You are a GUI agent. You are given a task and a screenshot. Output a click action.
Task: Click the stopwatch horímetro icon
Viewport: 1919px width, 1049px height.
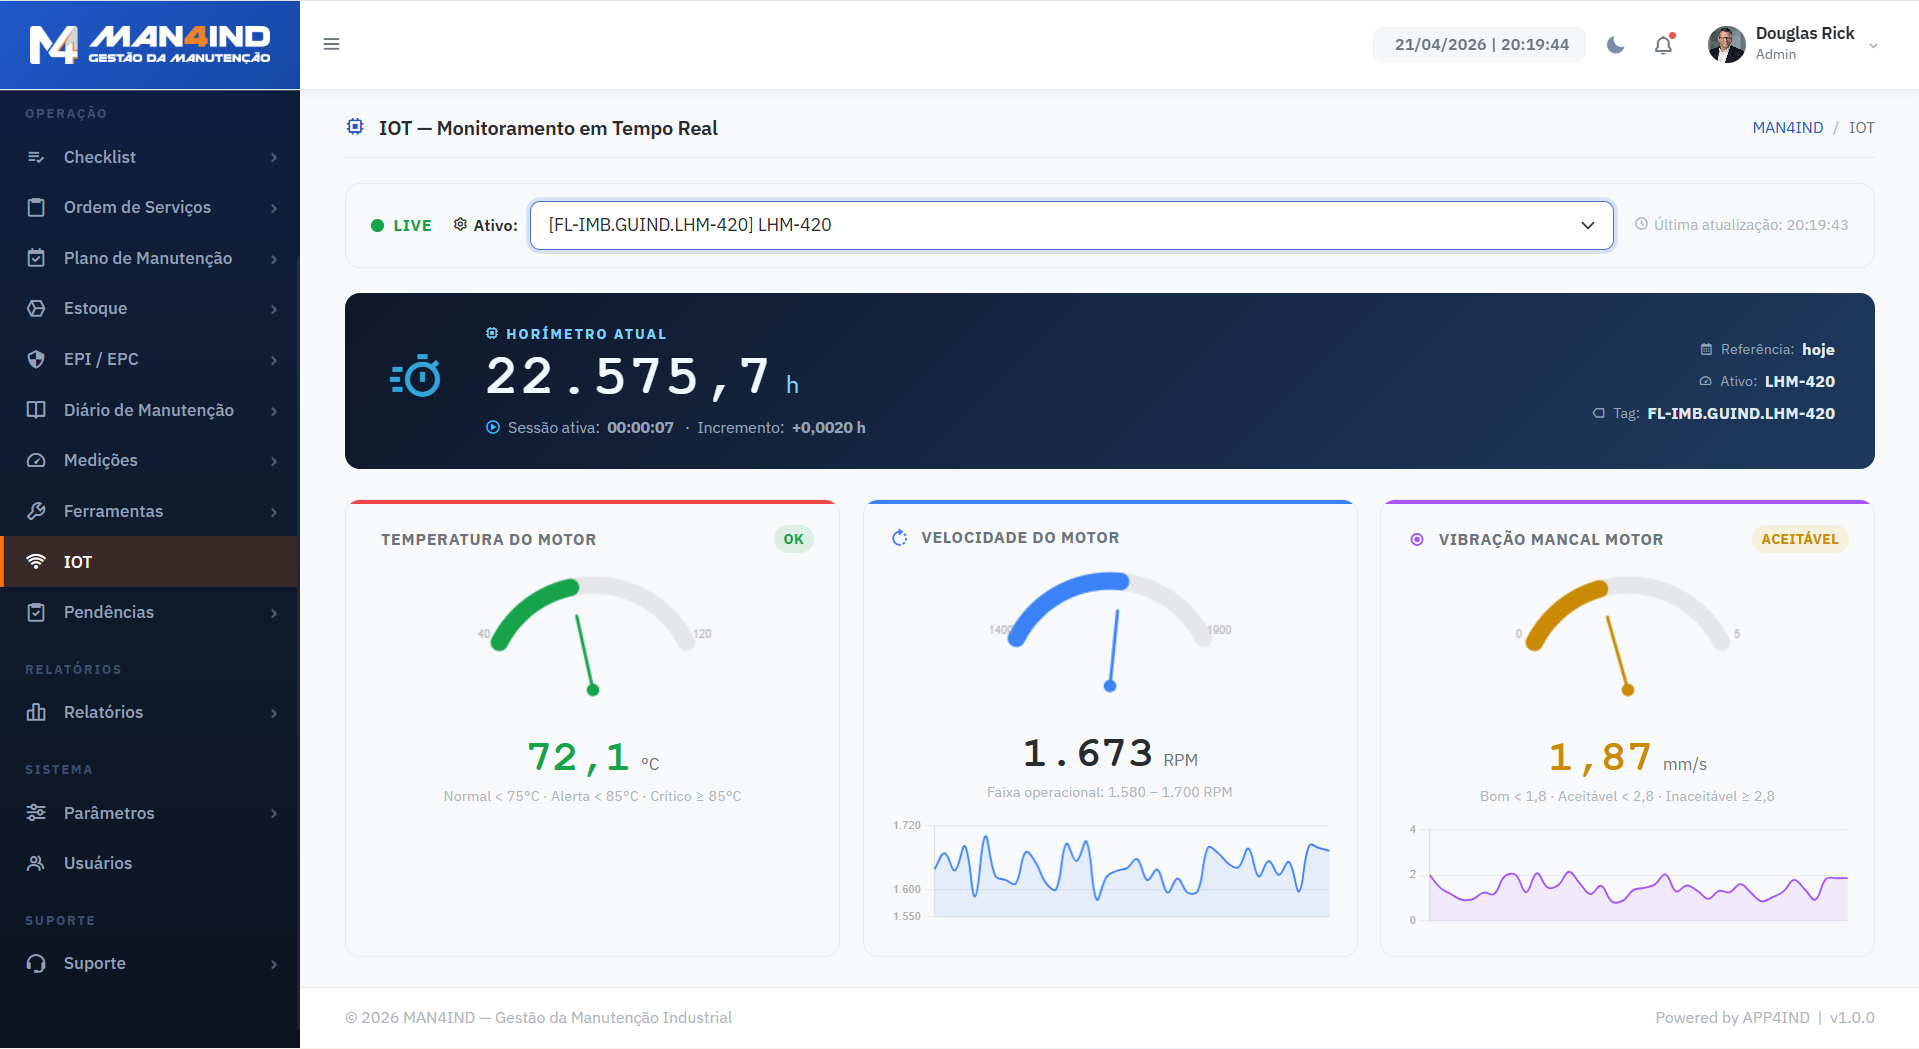point(416,378)
